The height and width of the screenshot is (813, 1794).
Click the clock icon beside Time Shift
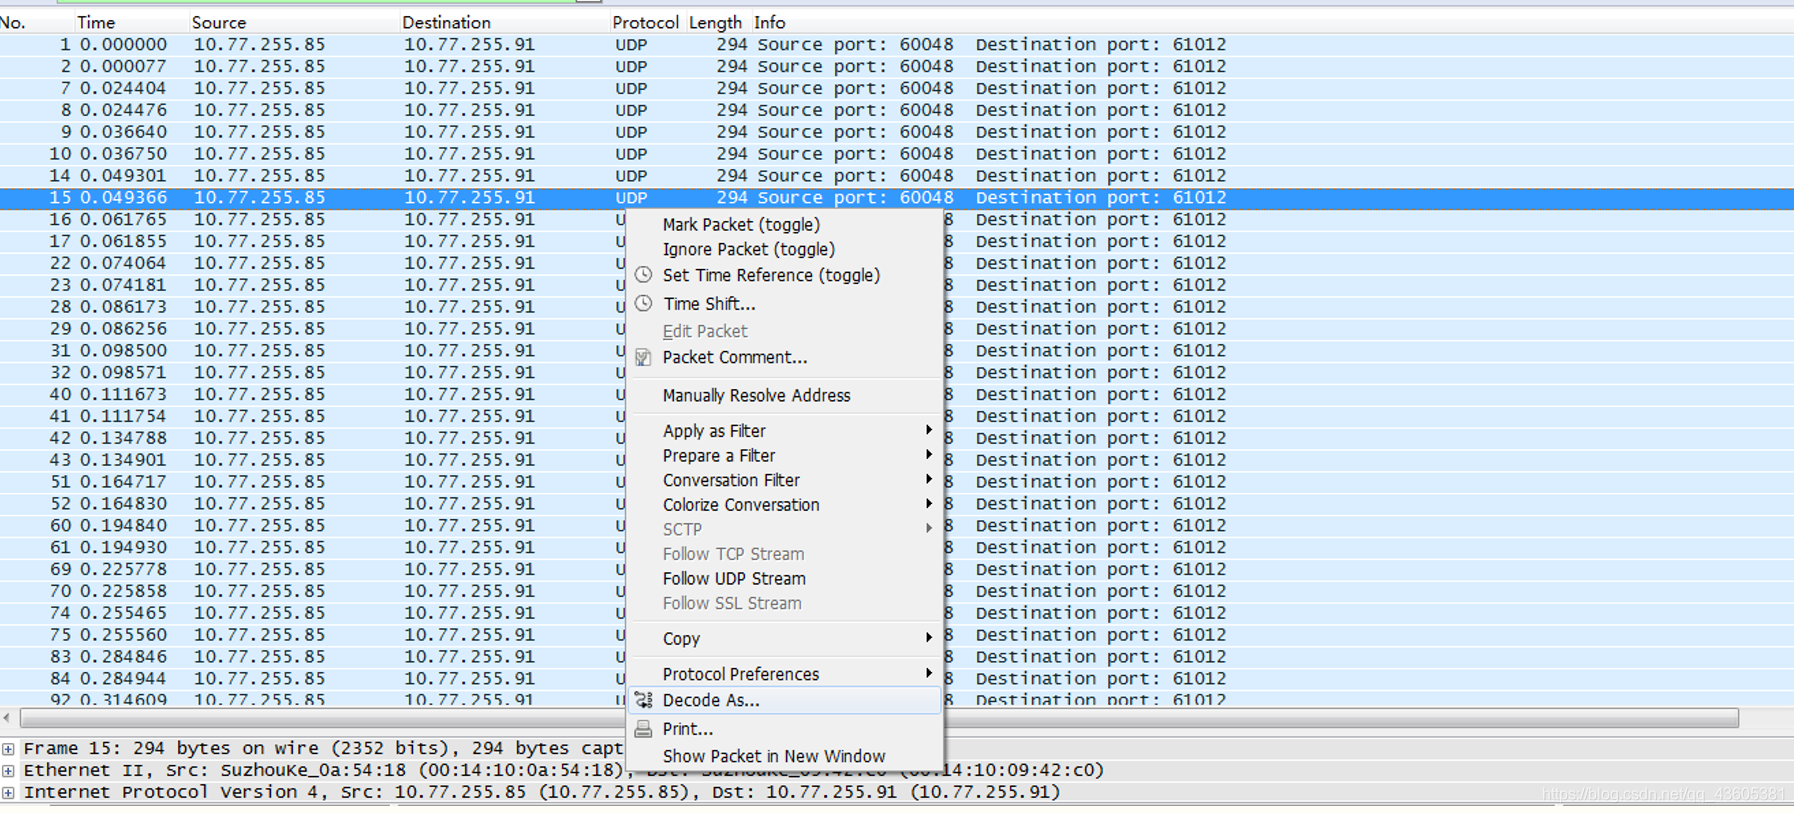coord(643,303)
